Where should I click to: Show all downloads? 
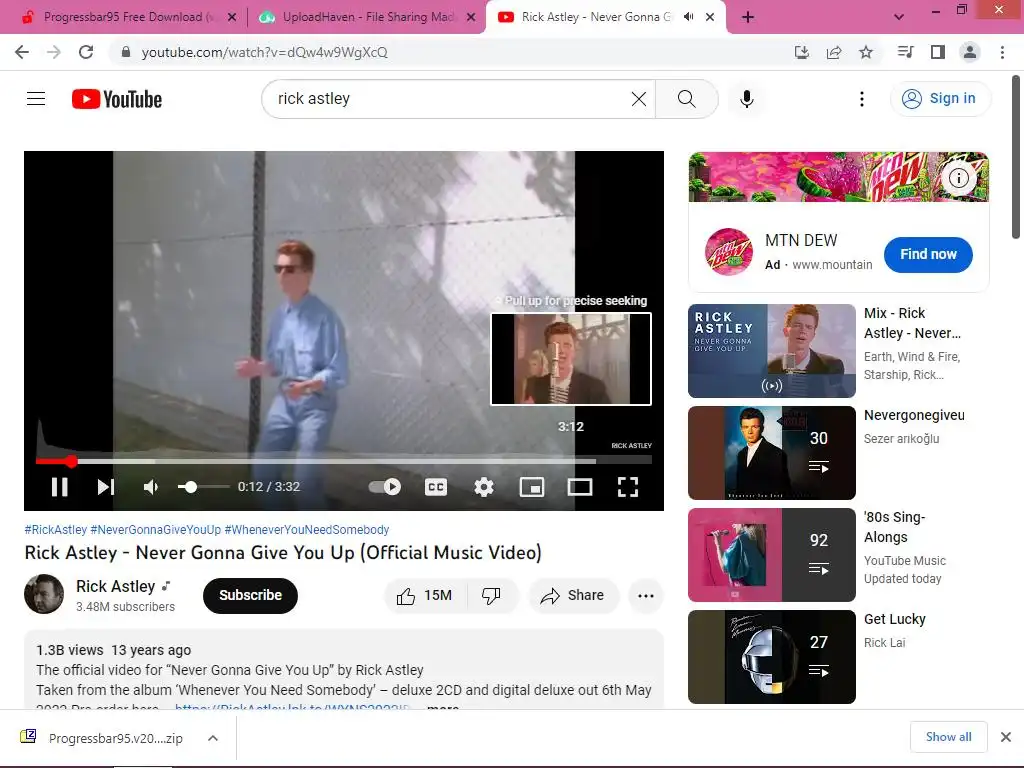click(948, 737)
